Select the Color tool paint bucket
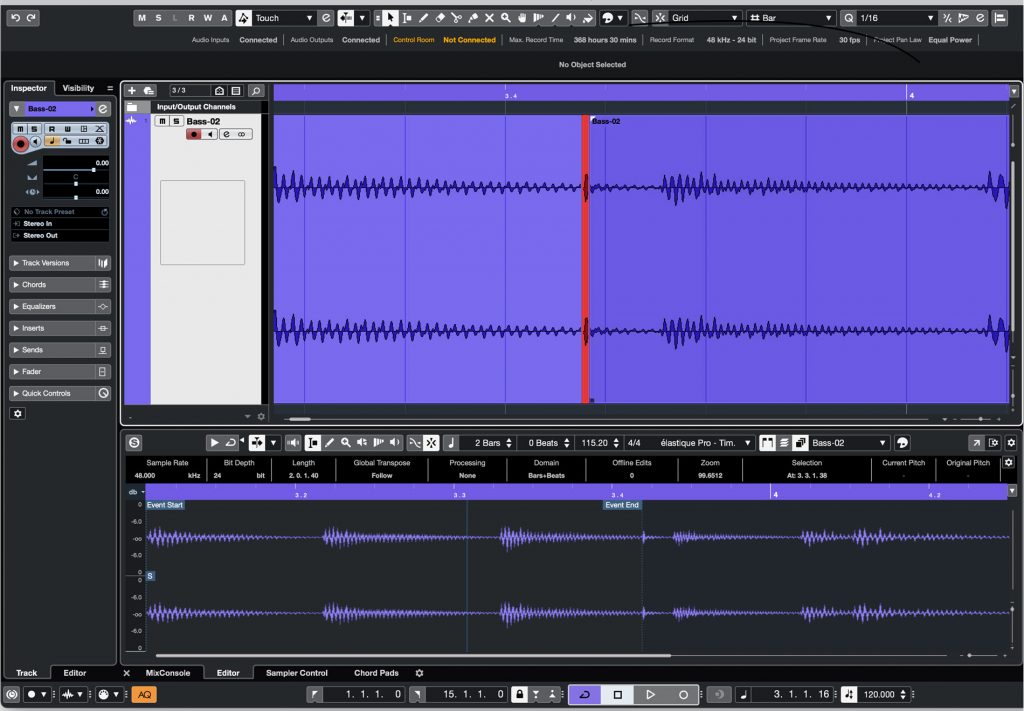 point(588,18)
